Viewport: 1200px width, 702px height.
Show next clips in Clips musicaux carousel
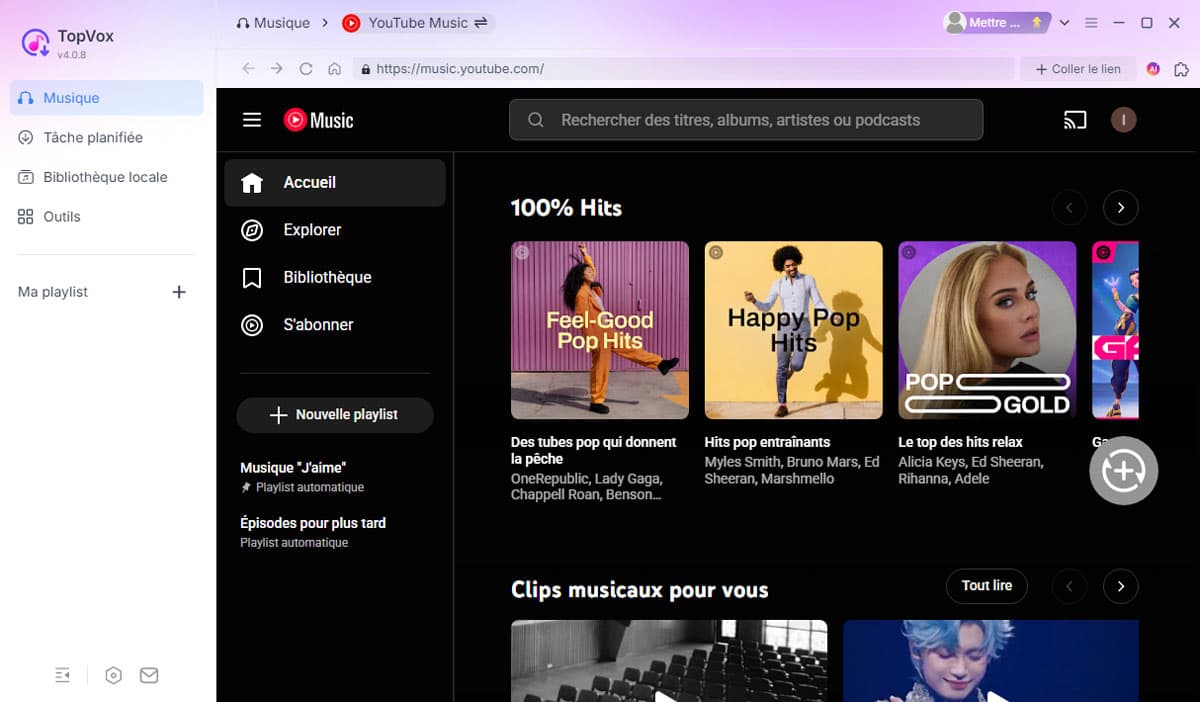(1120, 587)
